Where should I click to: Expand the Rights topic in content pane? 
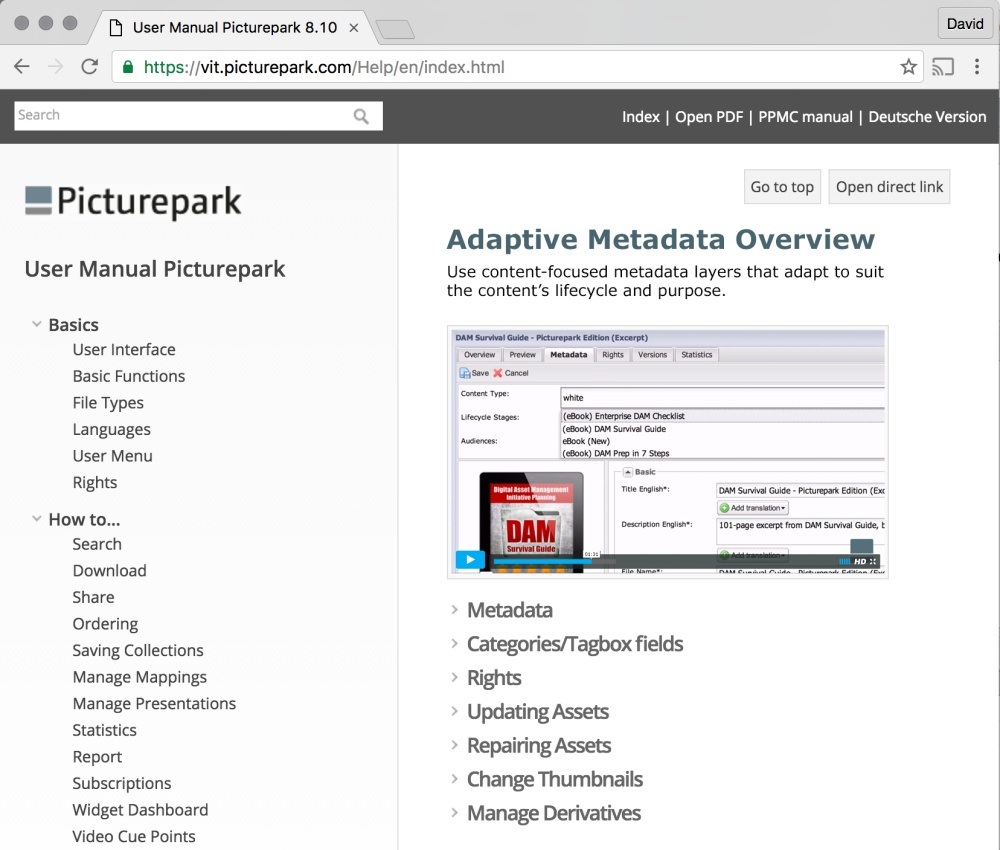454,677
